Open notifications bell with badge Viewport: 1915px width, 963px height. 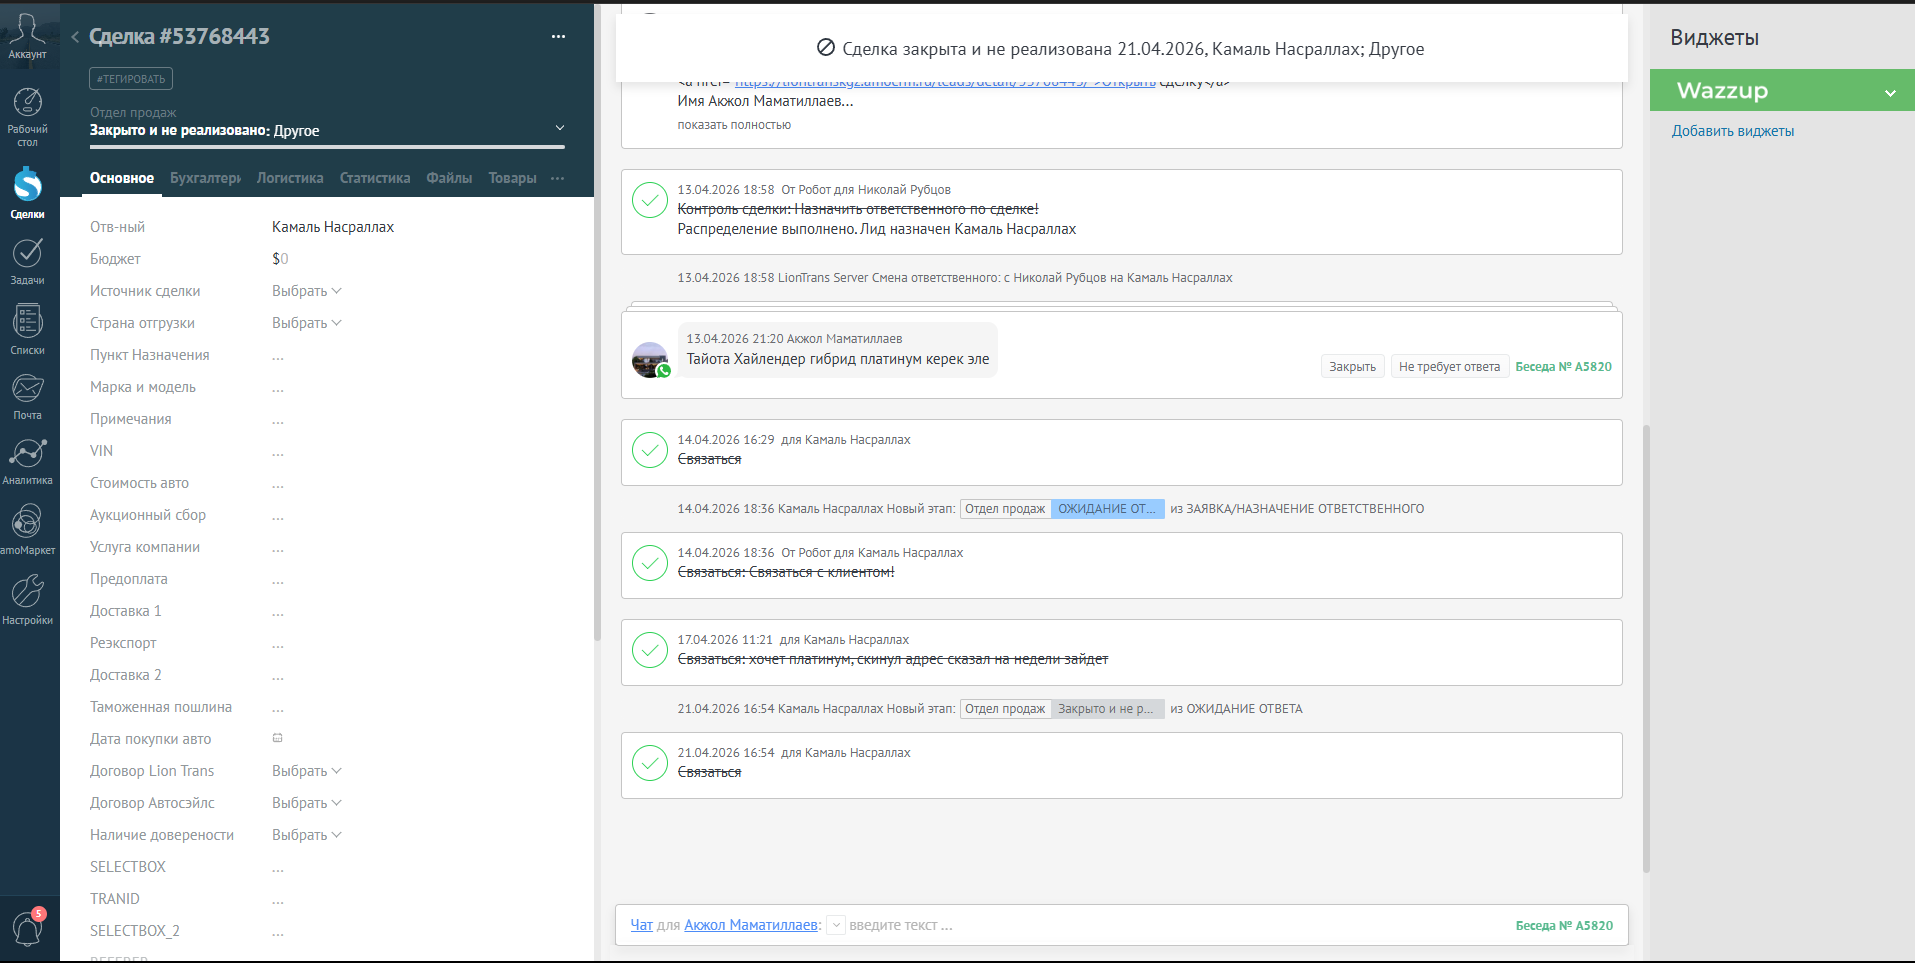coord(28,927)
